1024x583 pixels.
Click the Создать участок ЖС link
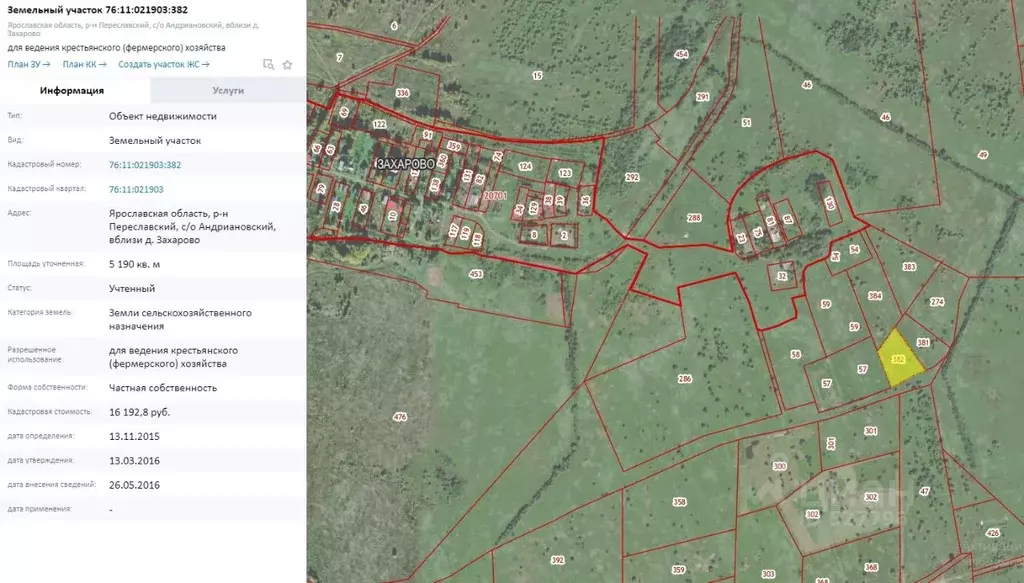163,64
